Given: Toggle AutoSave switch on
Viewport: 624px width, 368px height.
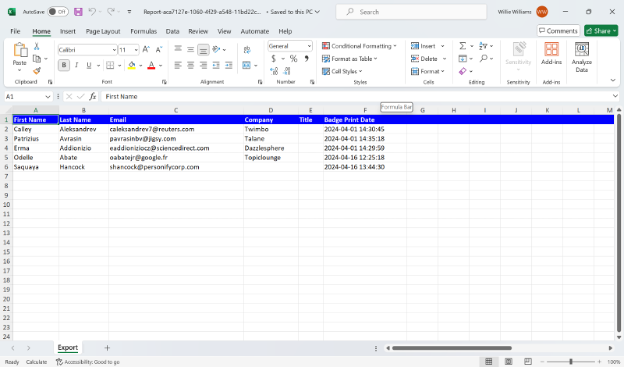Looking at the screenshot, I should (58, 12).
